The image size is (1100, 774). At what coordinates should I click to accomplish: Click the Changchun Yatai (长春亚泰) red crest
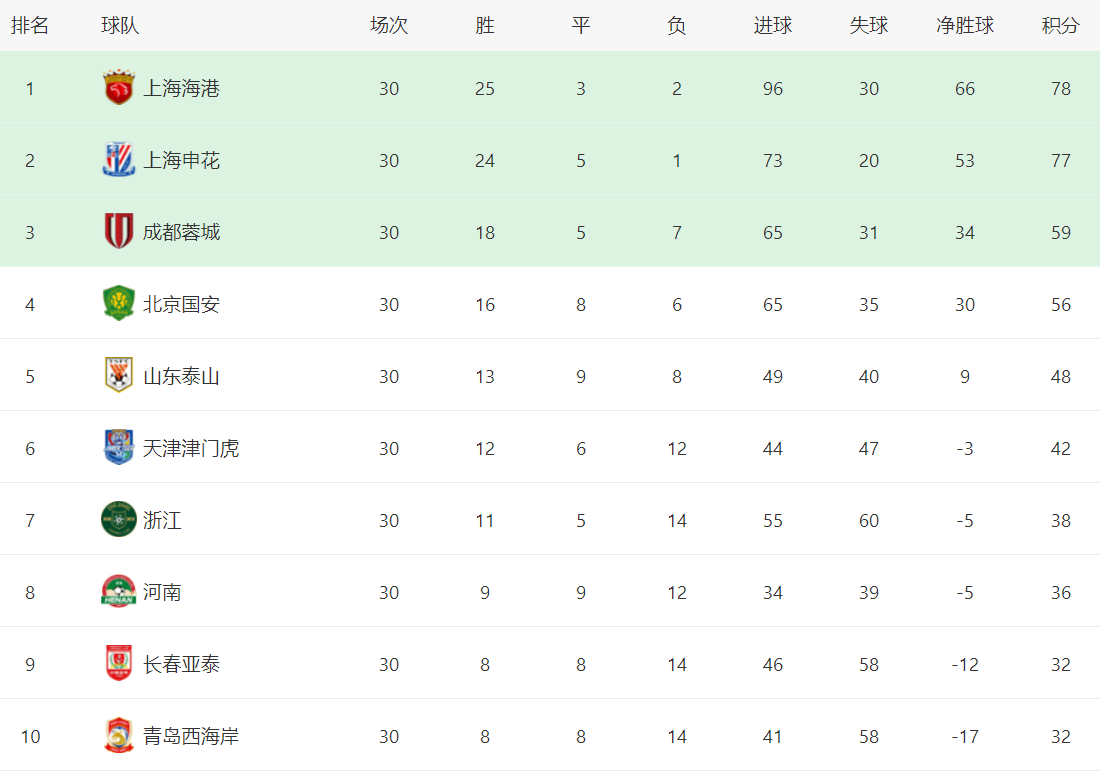119,664
